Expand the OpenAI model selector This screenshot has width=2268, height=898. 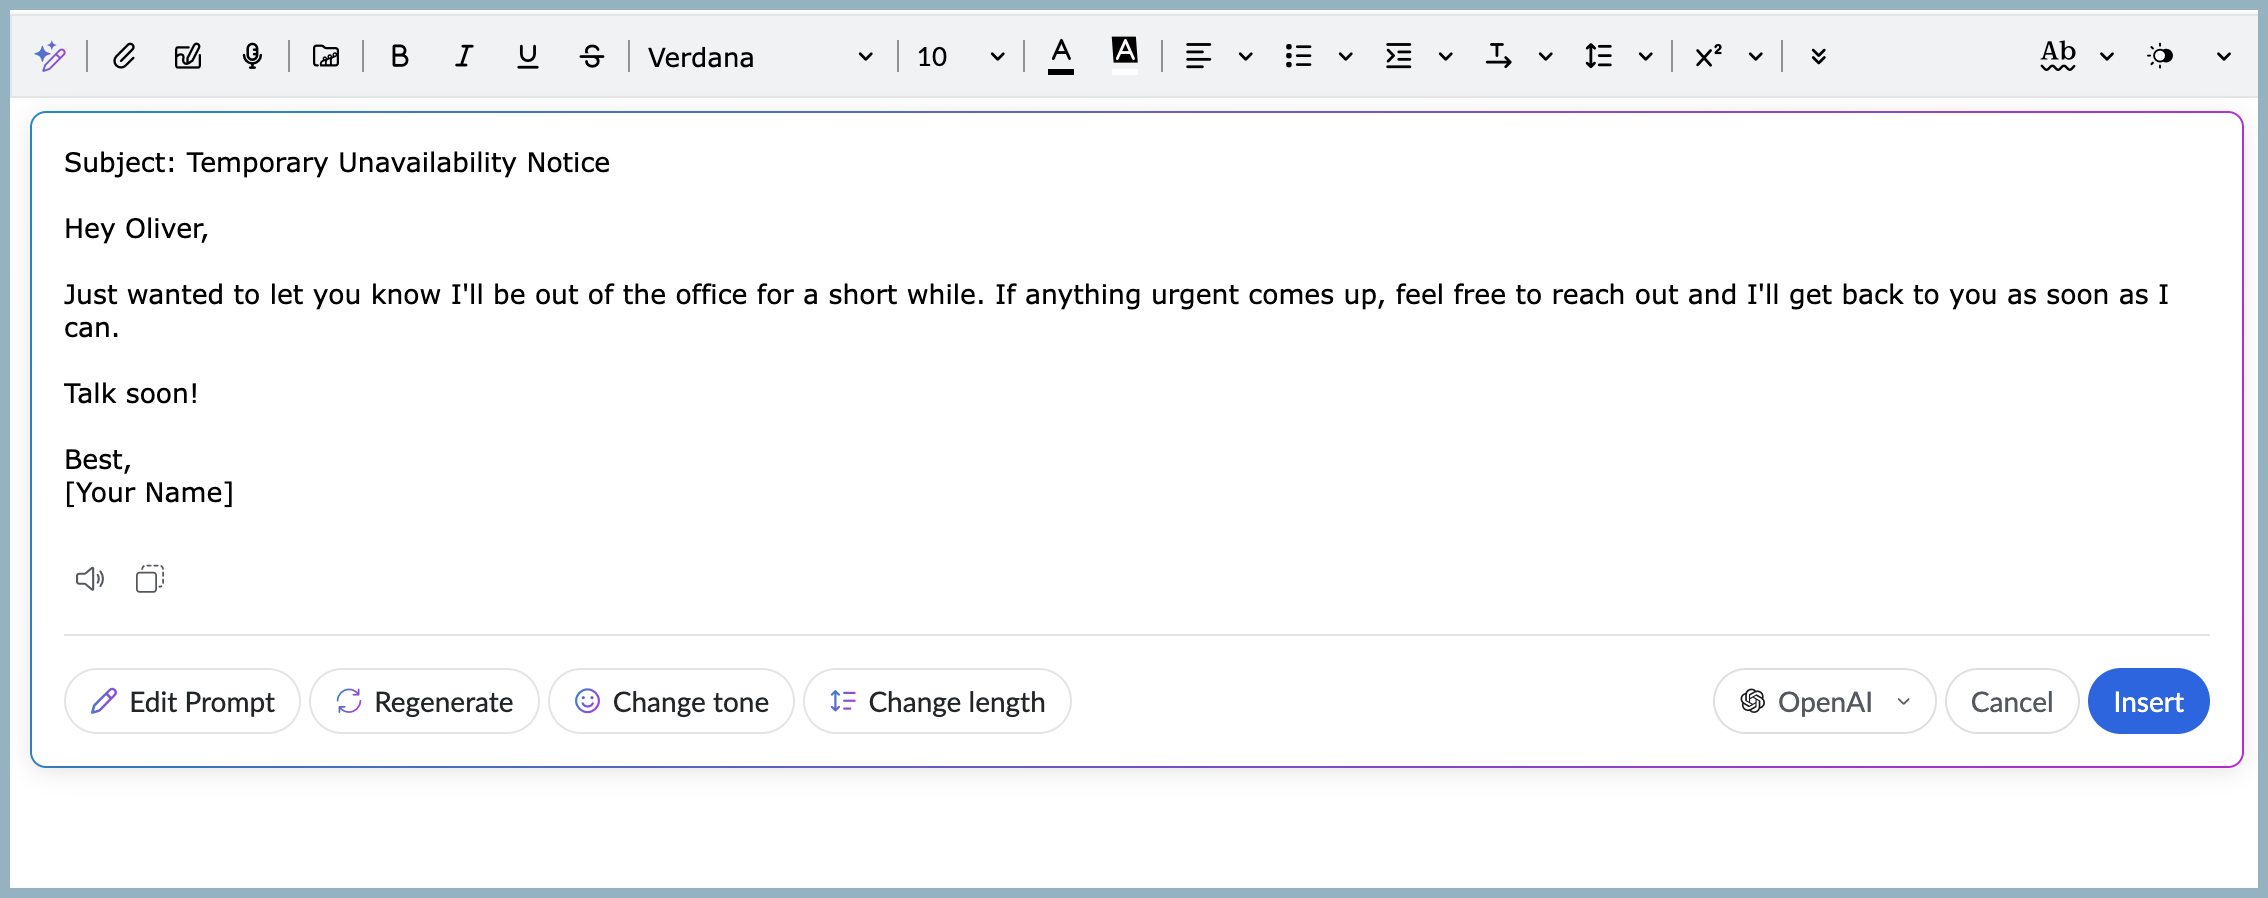coord(1824,702)
